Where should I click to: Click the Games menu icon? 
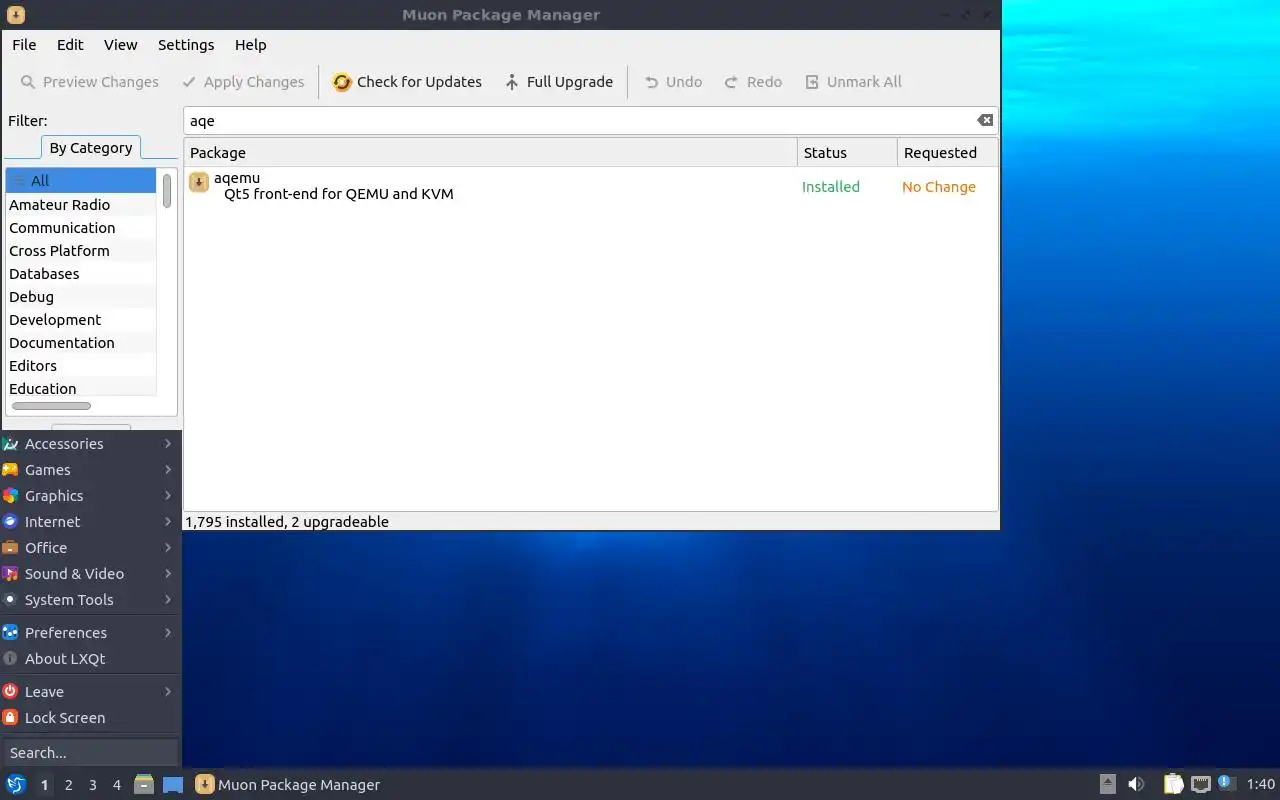(10, 469)
